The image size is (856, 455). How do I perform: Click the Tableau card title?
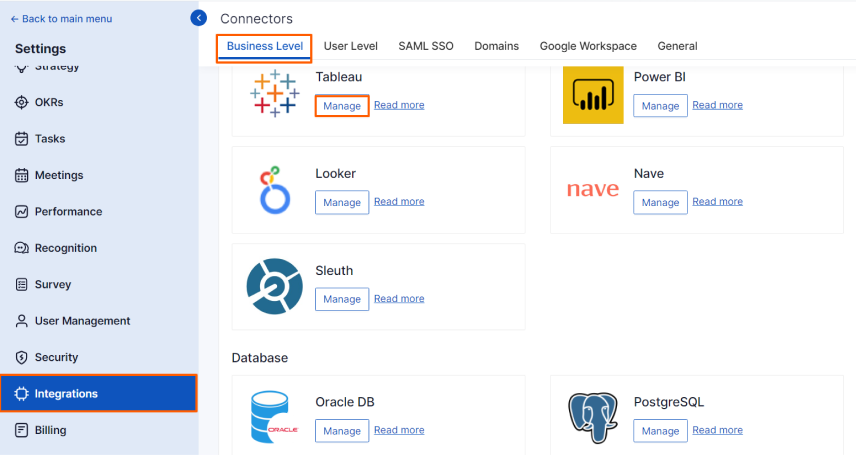pos(338,77)
